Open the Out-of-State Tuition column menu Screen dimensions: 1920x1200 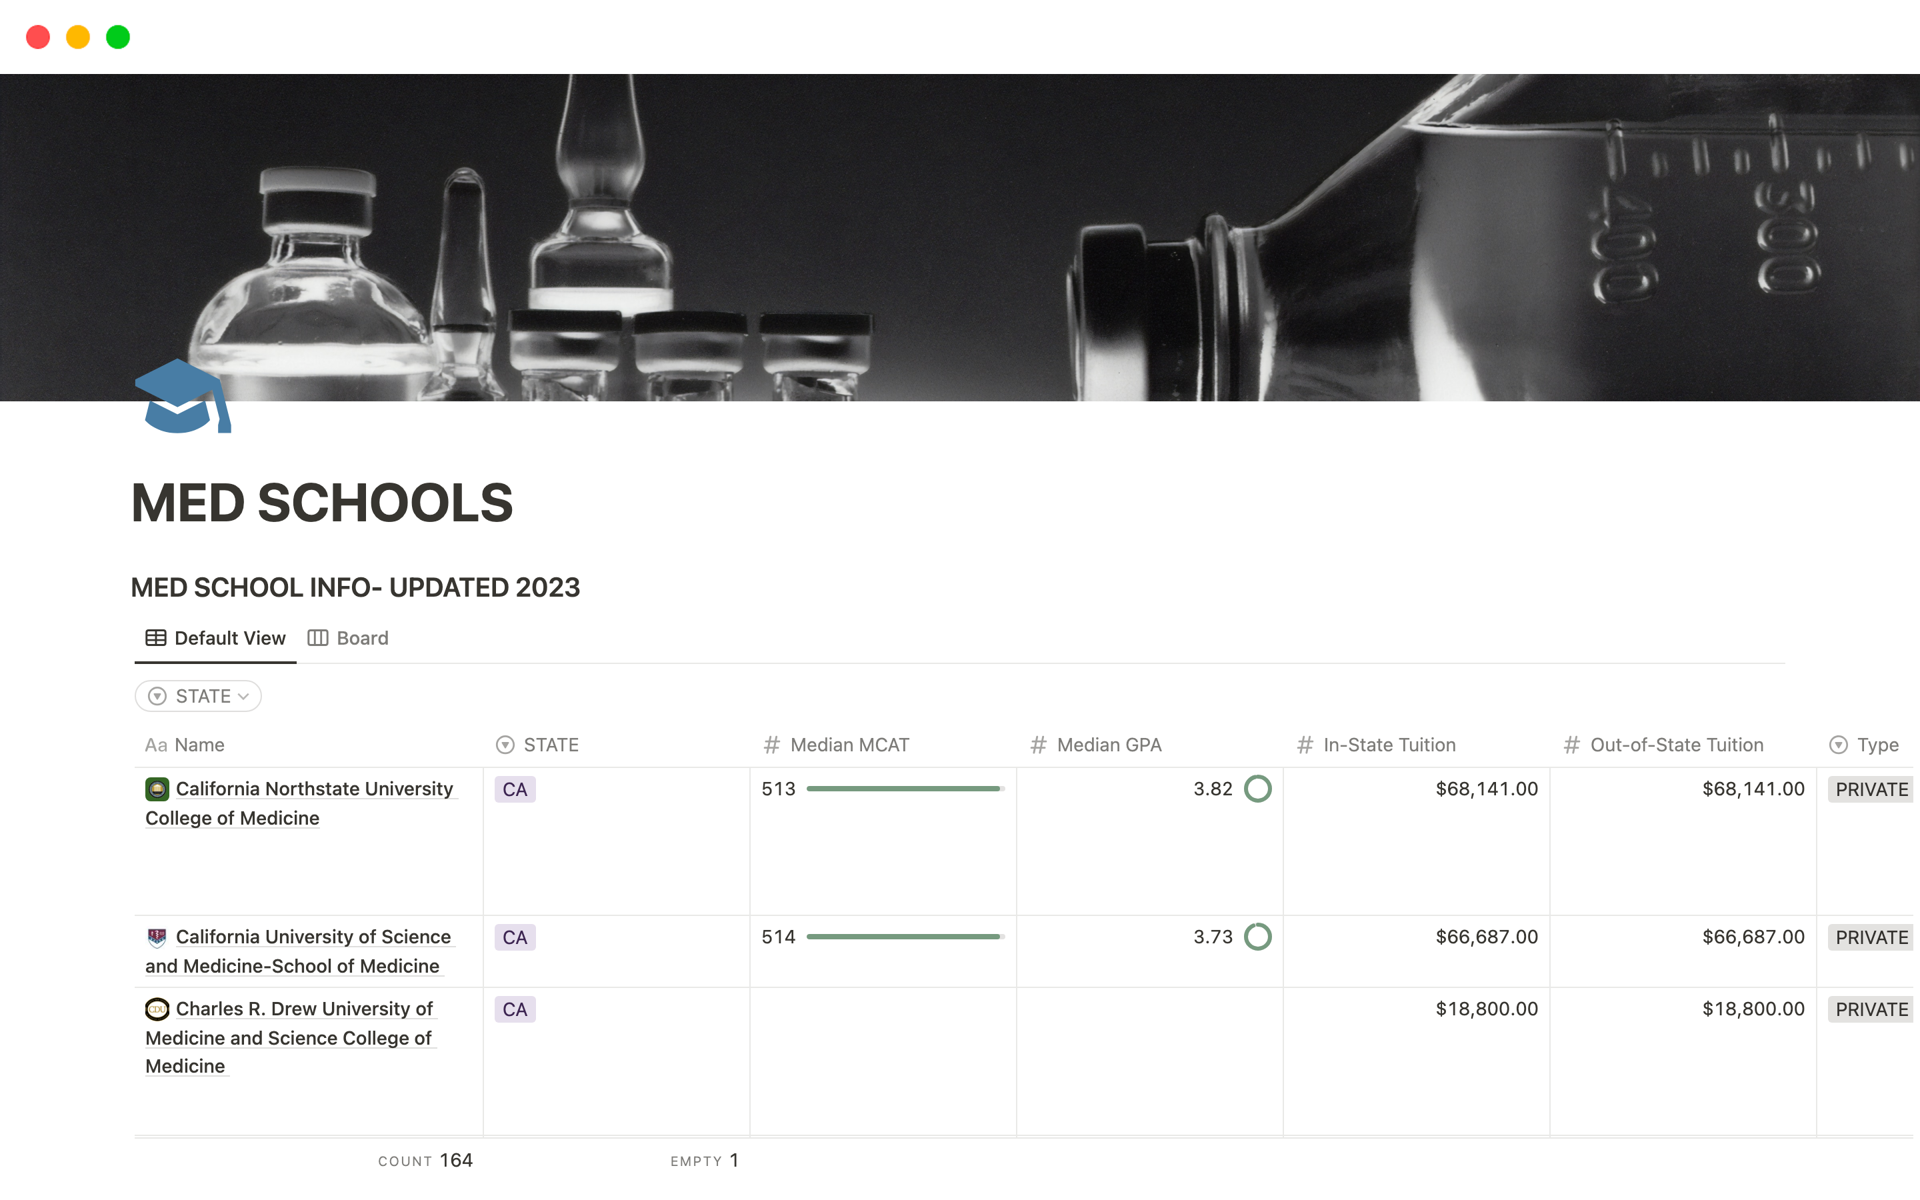[x=1676, y=744]
